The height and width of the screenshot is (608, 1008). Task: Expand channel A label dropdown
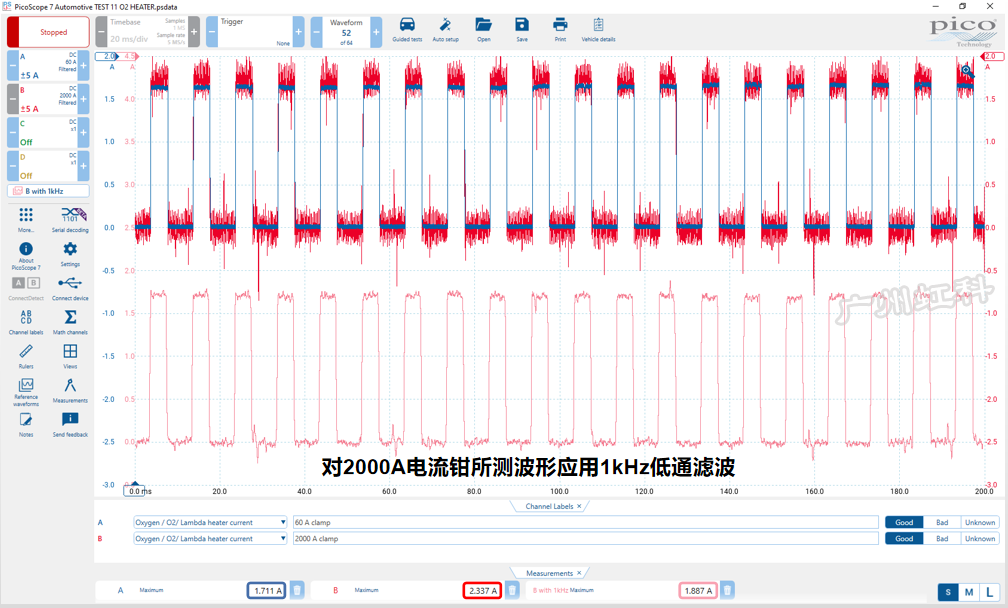coord(283,523)
